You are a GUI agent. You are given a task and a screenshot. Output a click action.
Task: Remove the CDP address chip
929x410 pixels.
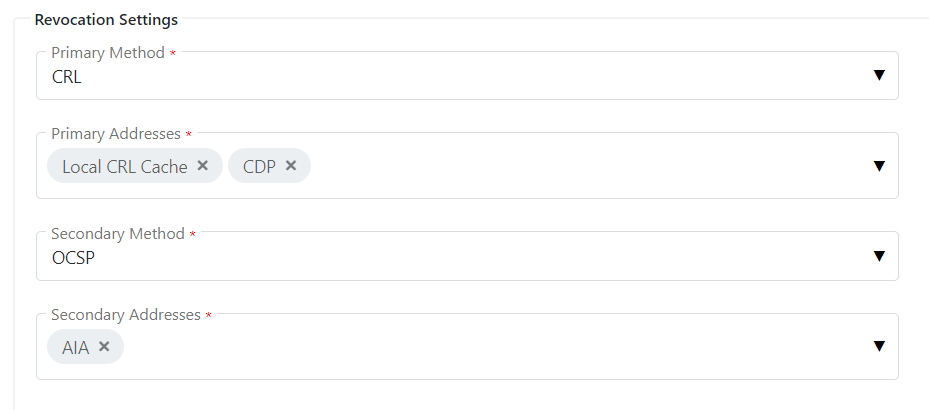[291, 166]
